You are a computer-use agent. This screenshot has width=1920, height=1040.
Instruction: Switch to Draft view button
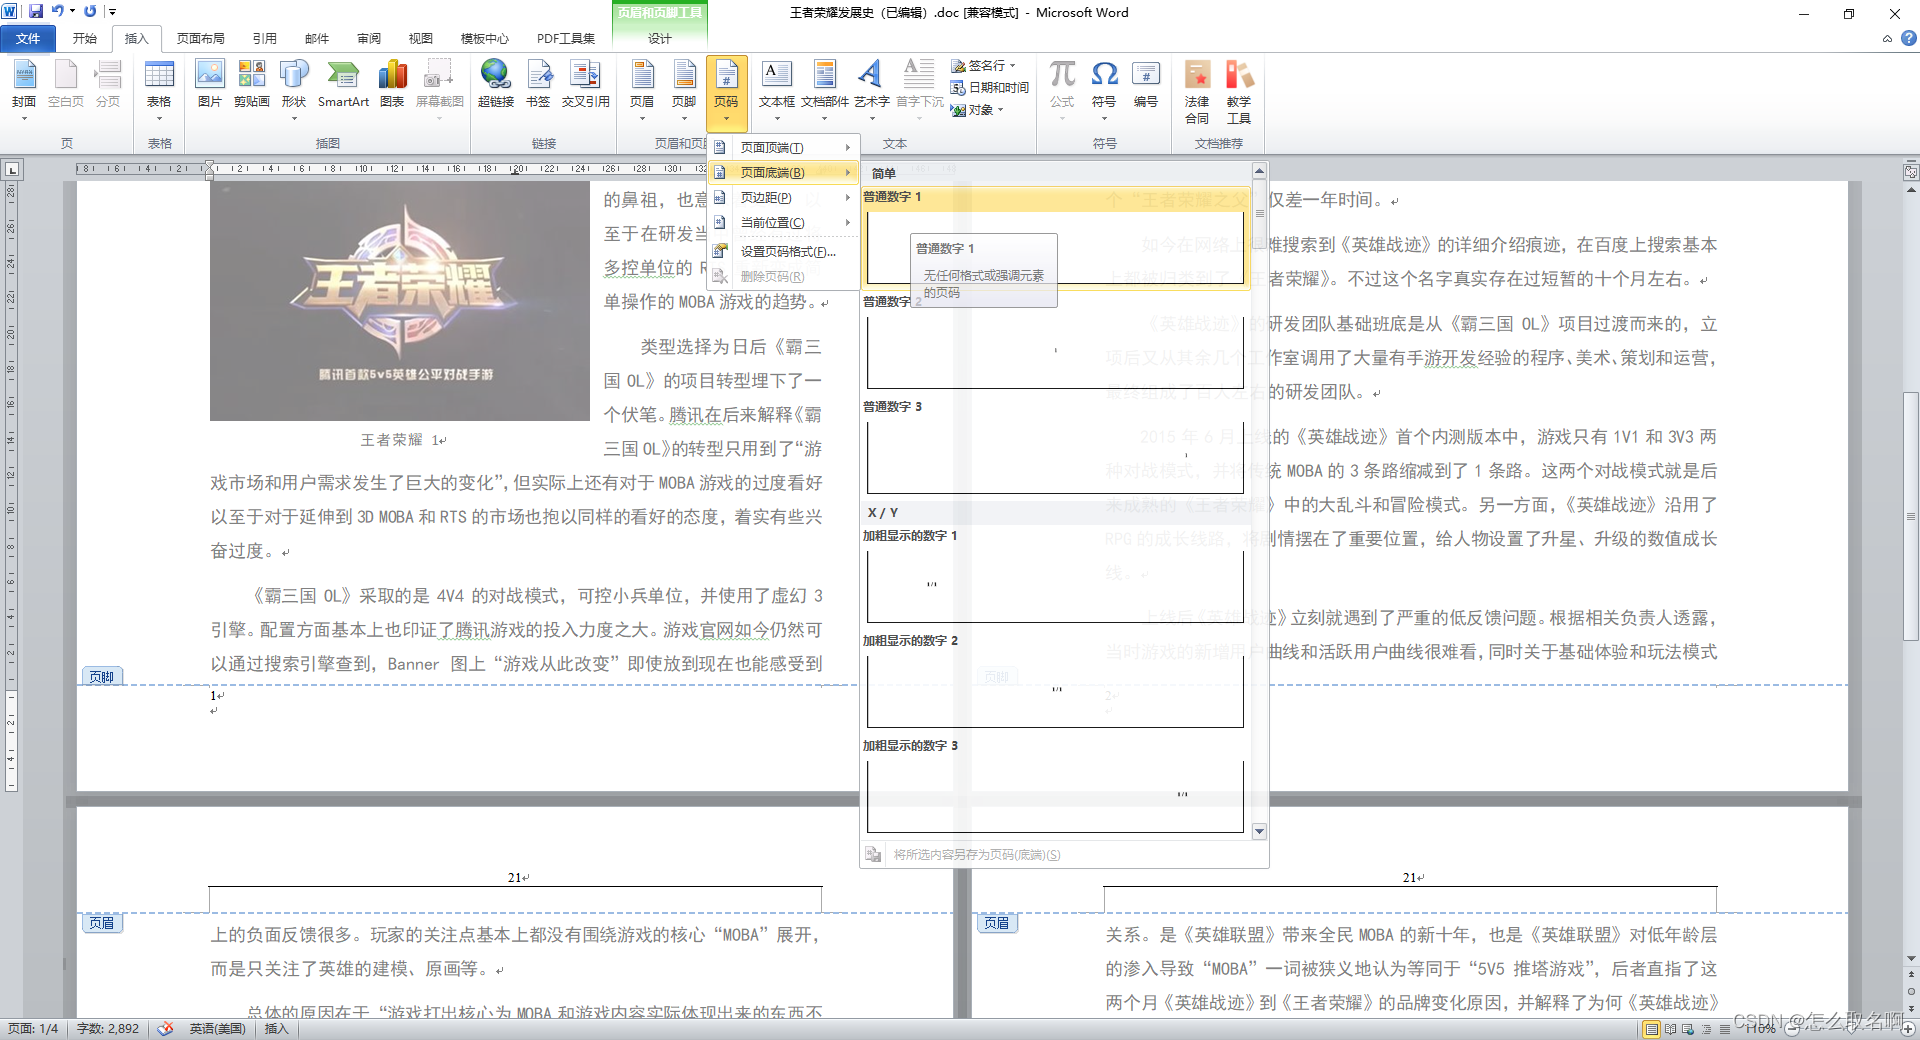coord(1726,1028)
